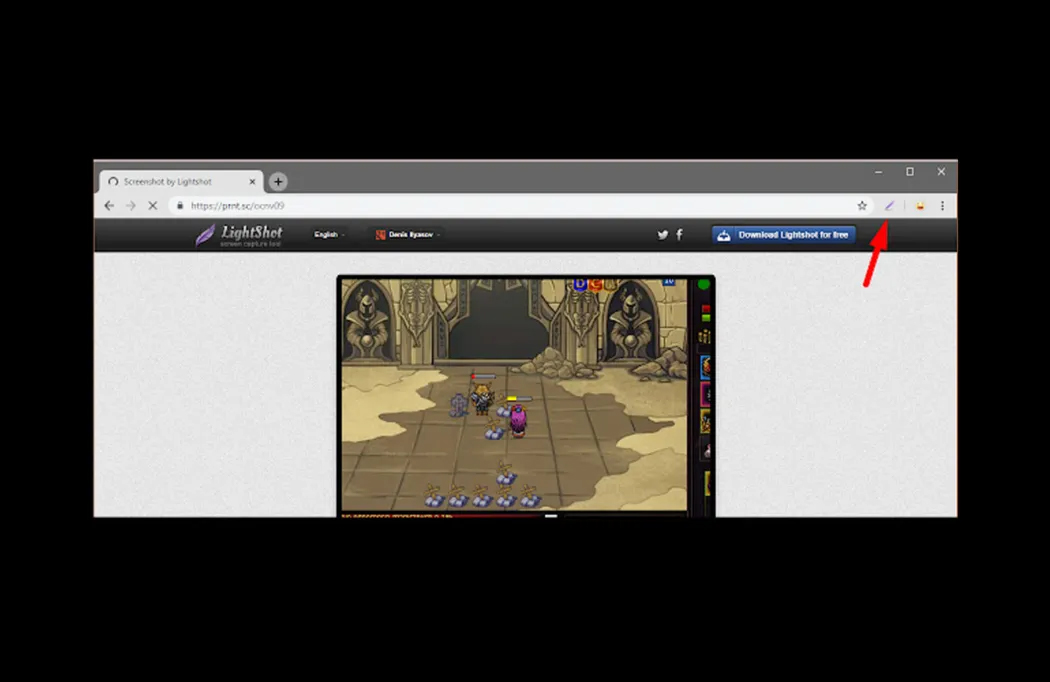
Task: Stop loading the page with the X button
Action: [153, 206]
